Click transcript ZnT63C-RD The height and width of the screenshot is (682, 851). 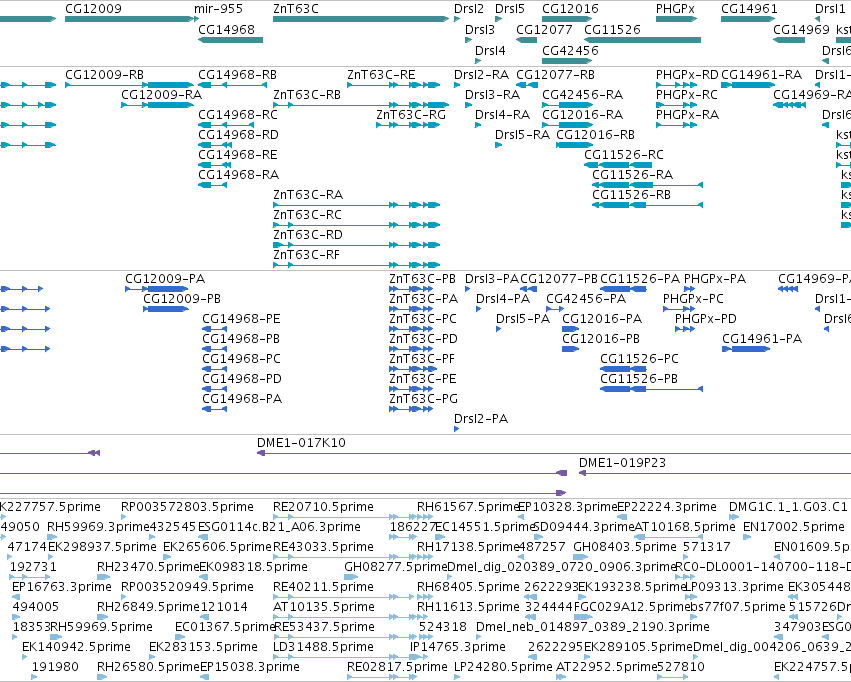pos(308,235)
